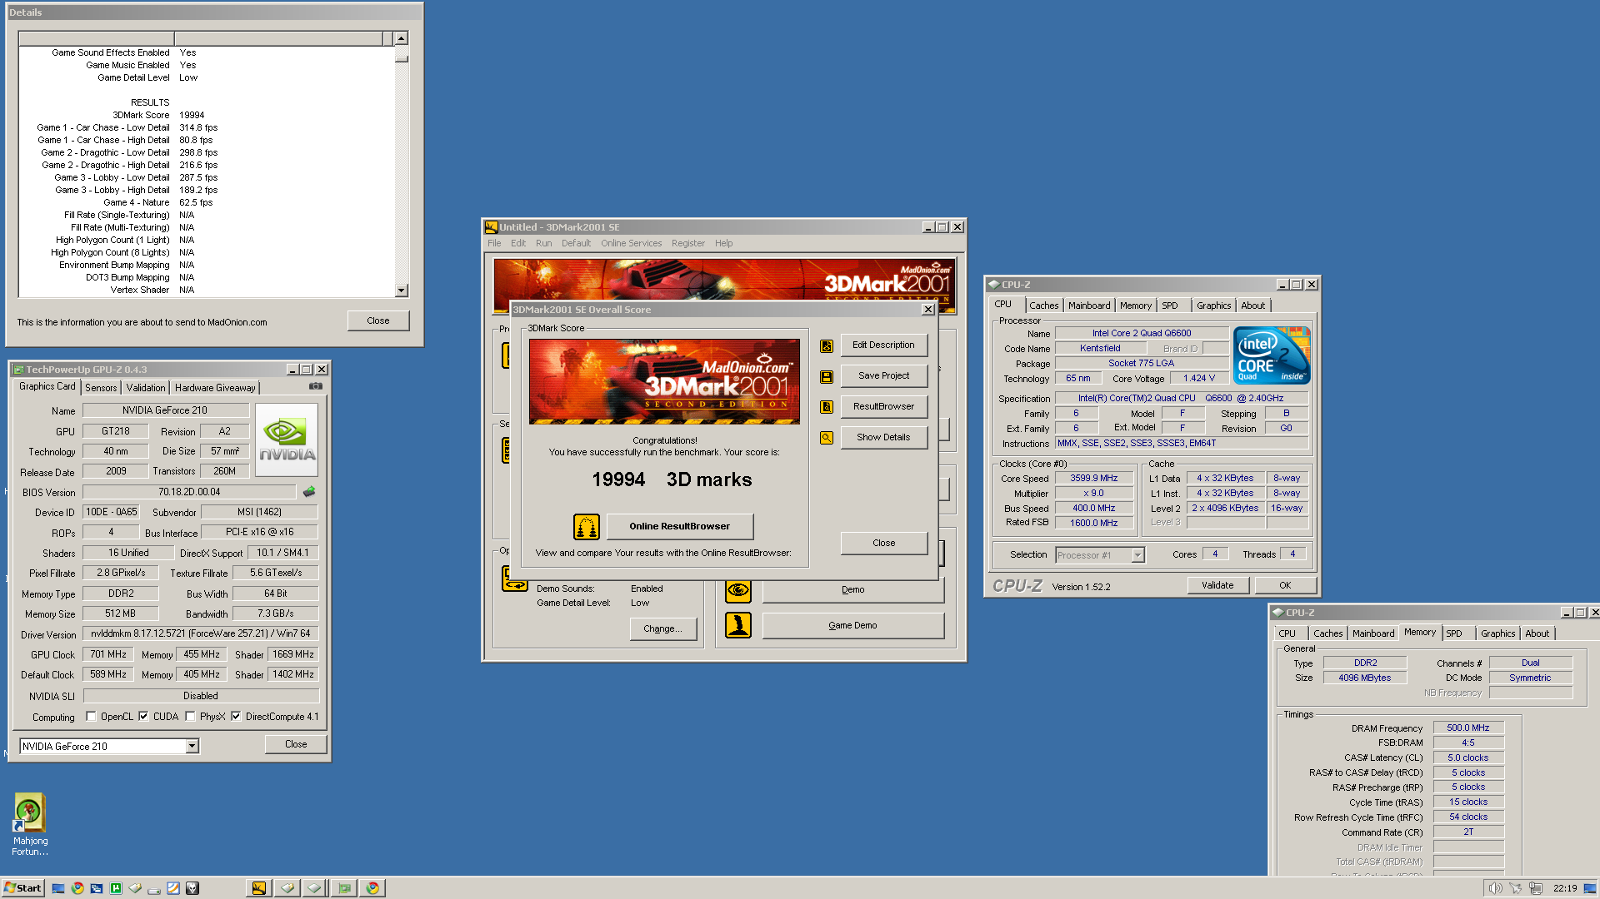Switch to About tab in lower CPU-Z
Image resolution: width=1600 pixels, height=899 pixels.
pos(1537,634)
